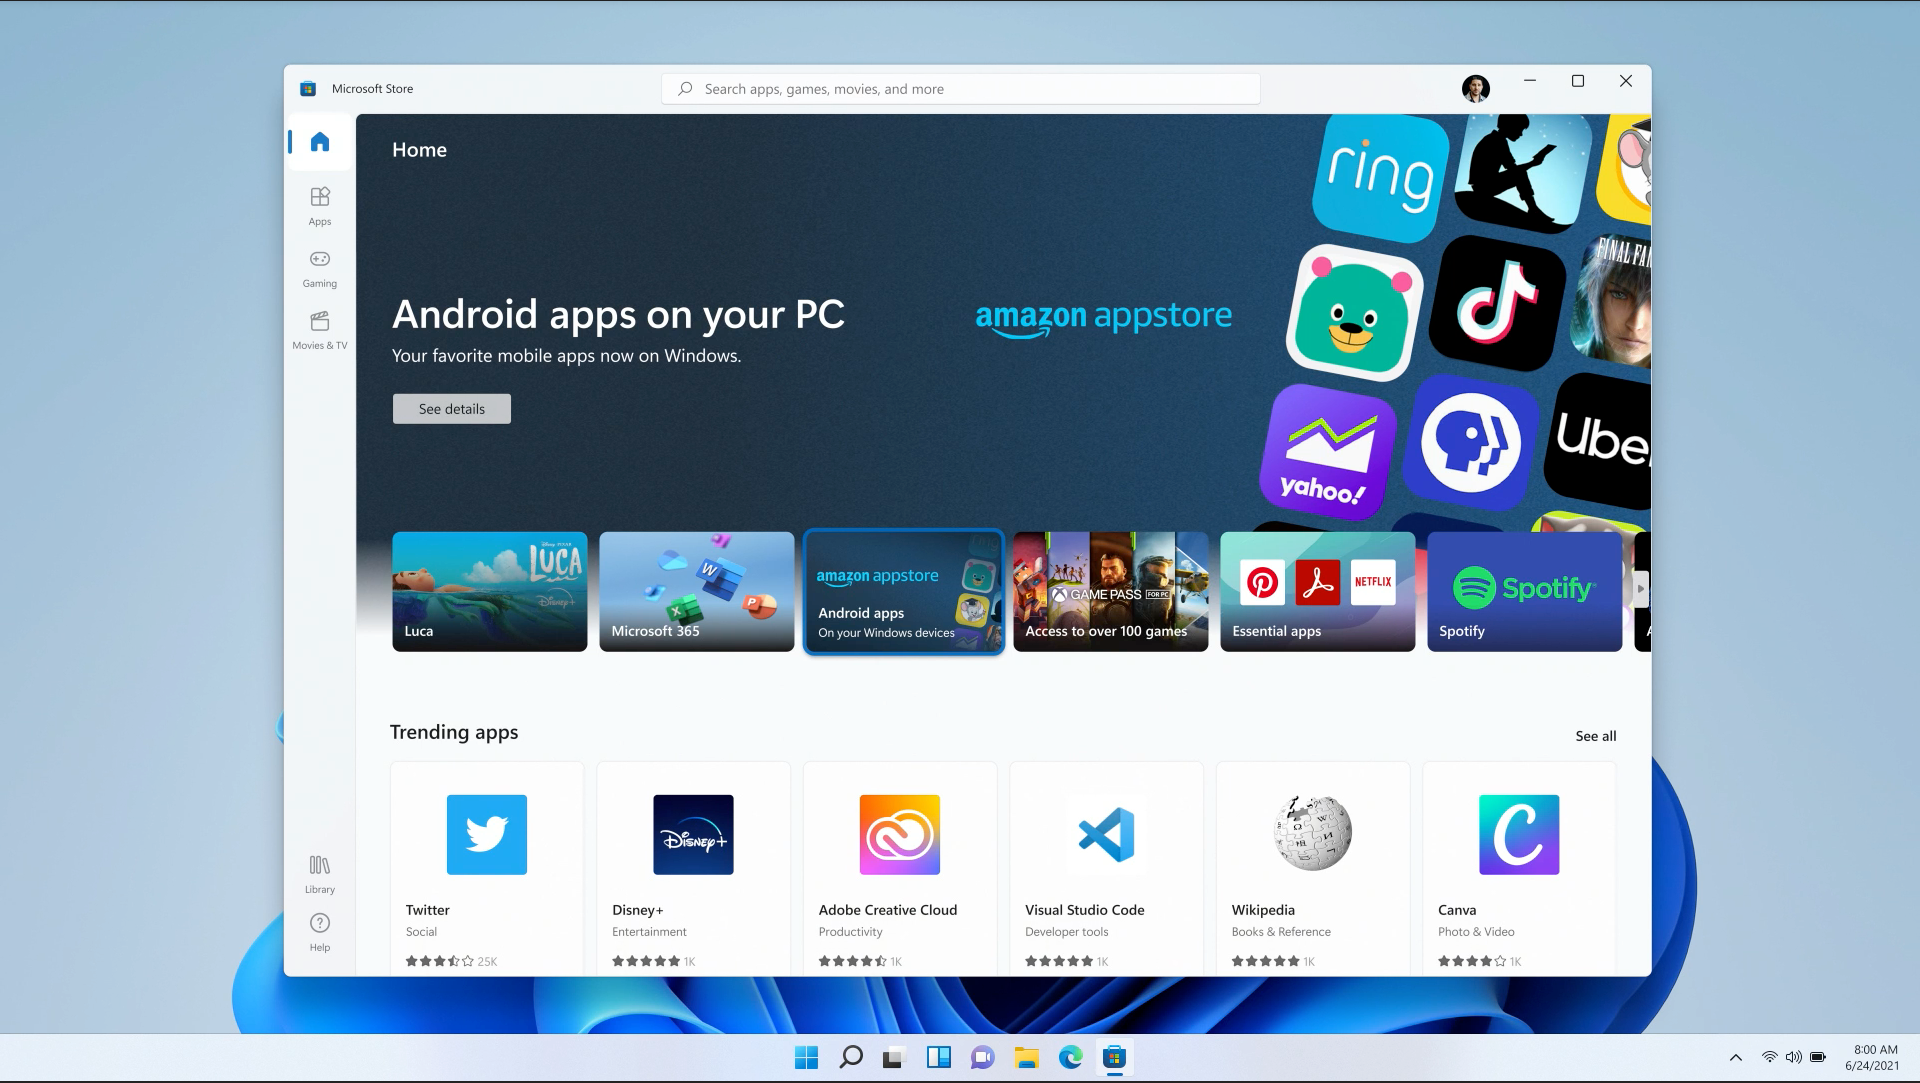Click the See details button for Android apps
Image resolution: width=1920 pixels, height=1083 pixels.
pyautogui.click(x=451, y=408)
